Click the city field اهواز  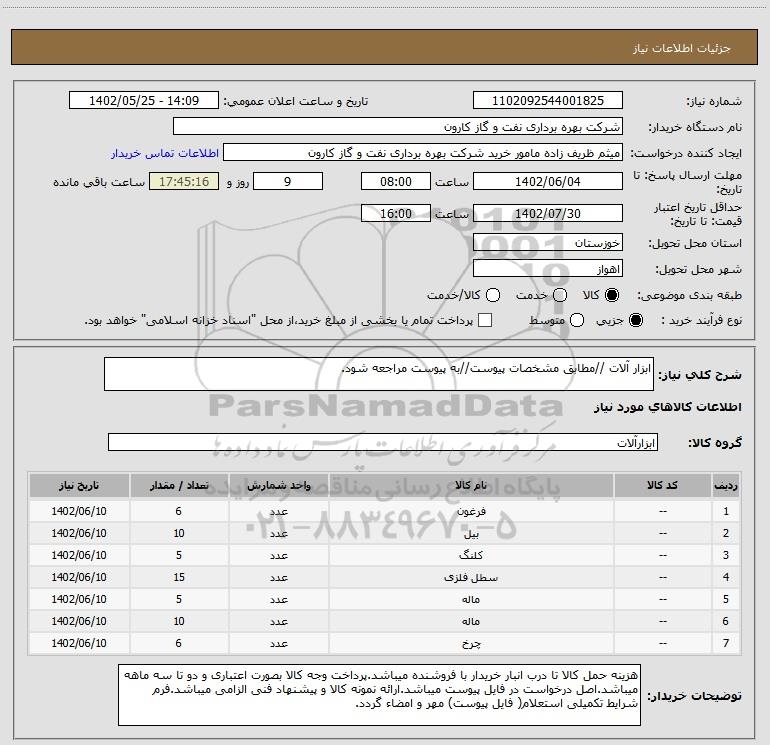[548, 269]
